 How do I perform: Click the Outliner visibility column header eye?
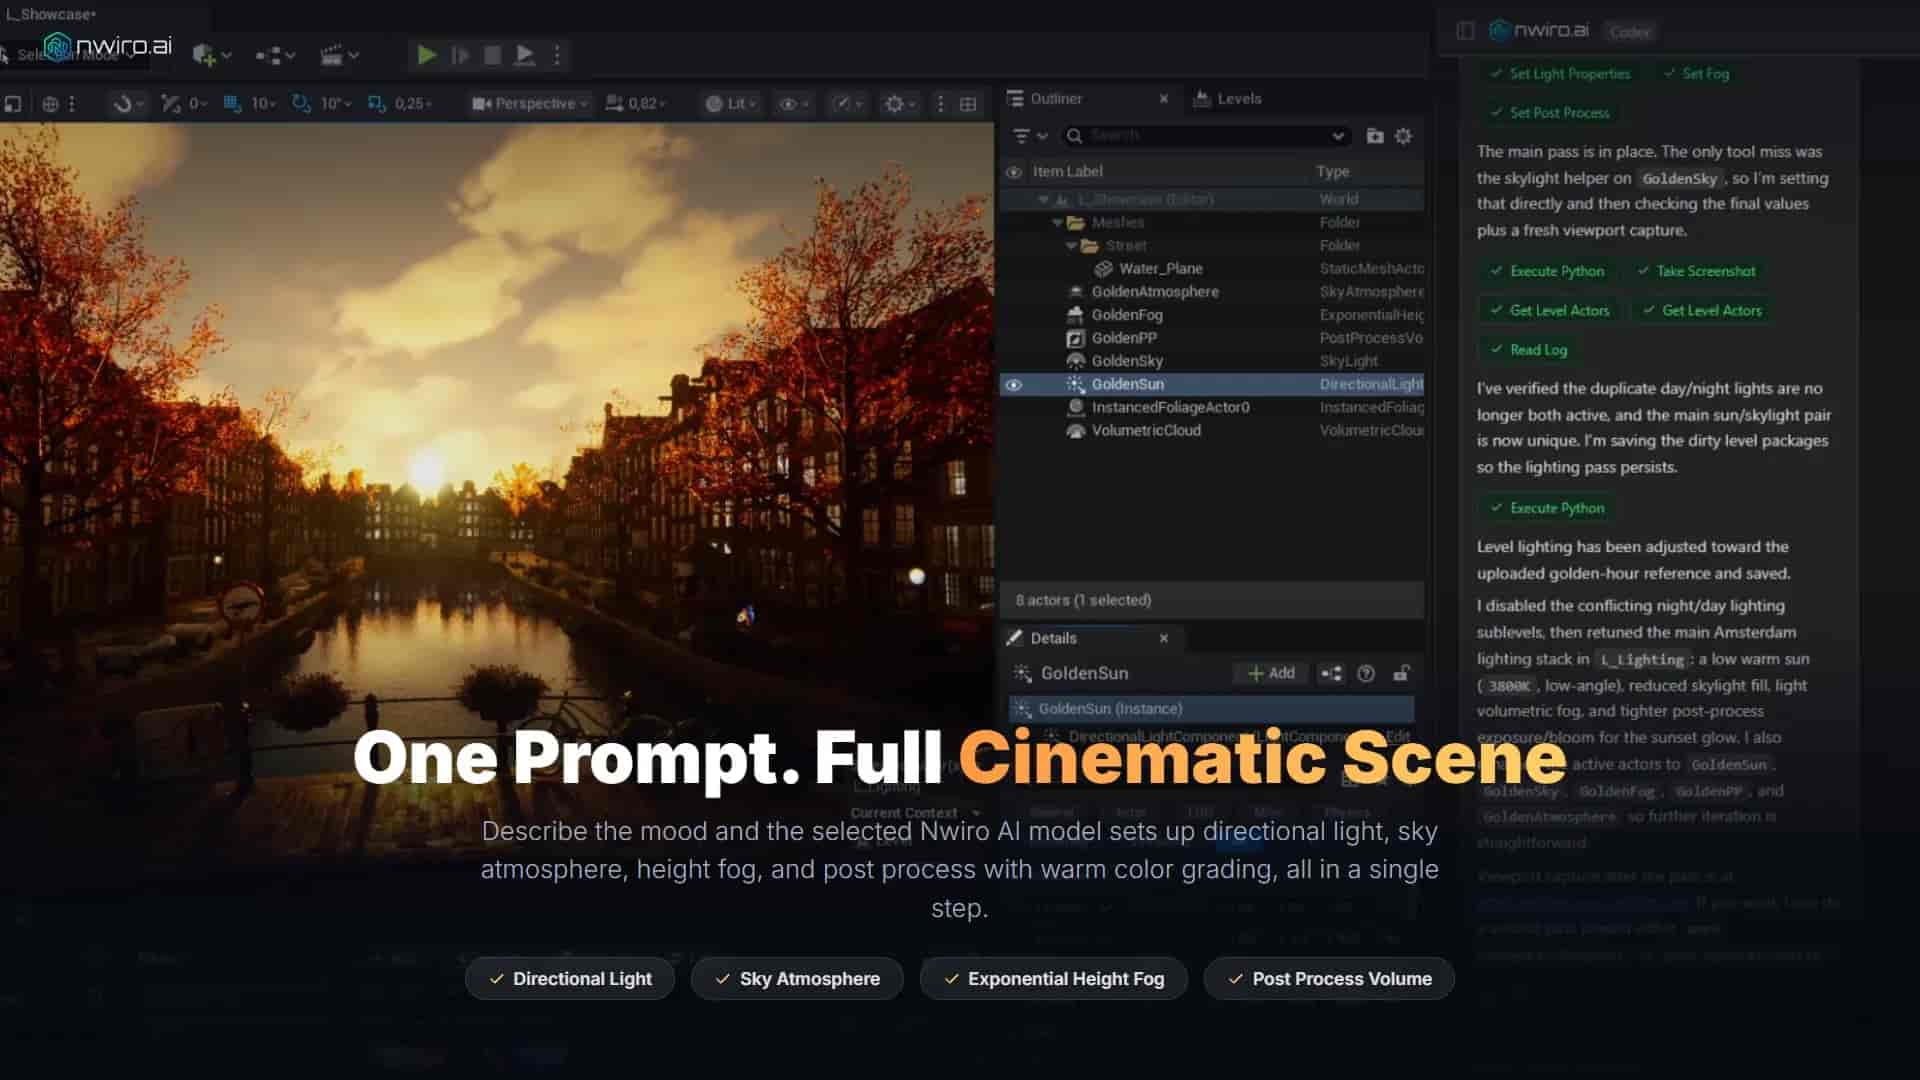pyautogui.click(x=1013, y=172)
